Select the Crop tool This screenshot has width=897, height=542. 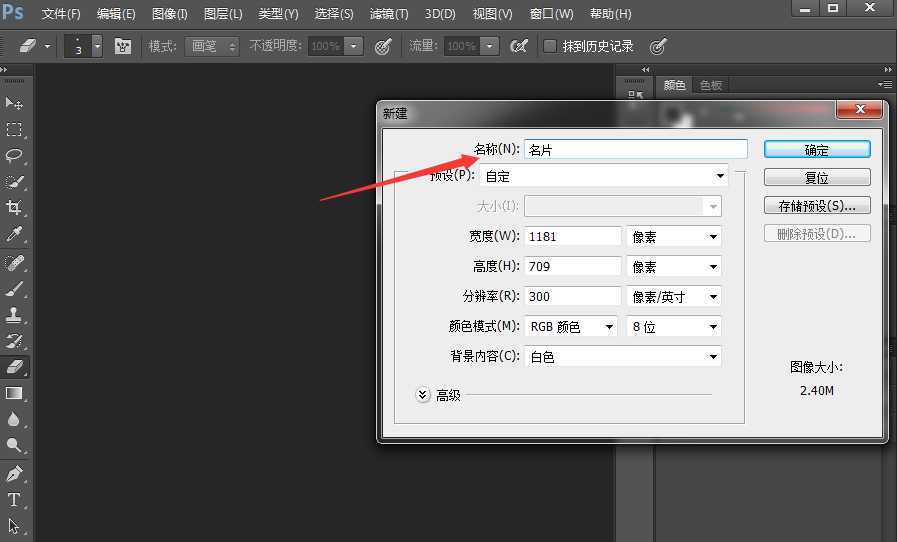(x=14, y=208)
